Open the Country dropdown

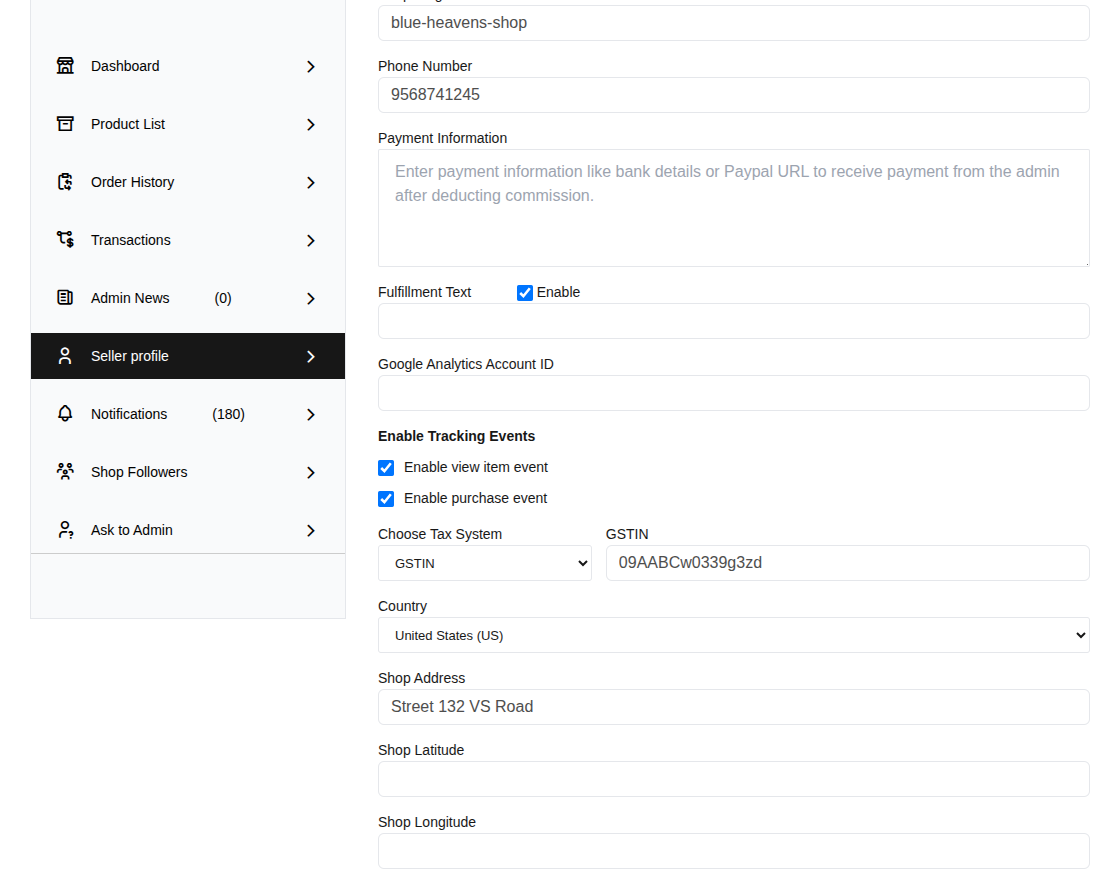coord(733,634)
